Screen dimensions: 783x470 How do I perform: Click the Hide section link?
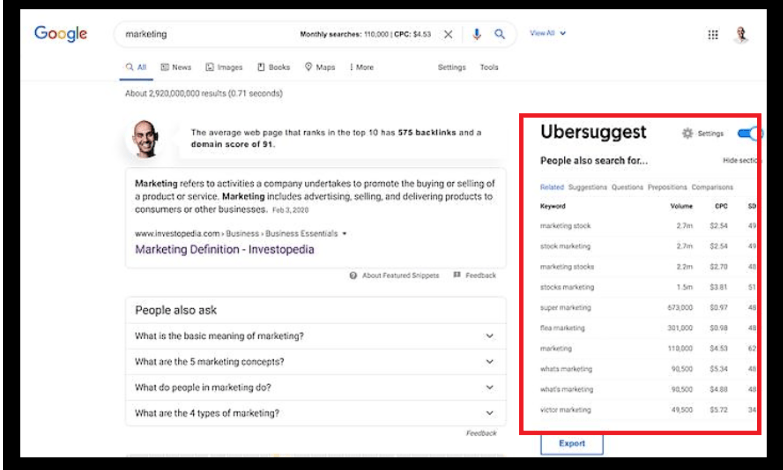tap(740, 160)
